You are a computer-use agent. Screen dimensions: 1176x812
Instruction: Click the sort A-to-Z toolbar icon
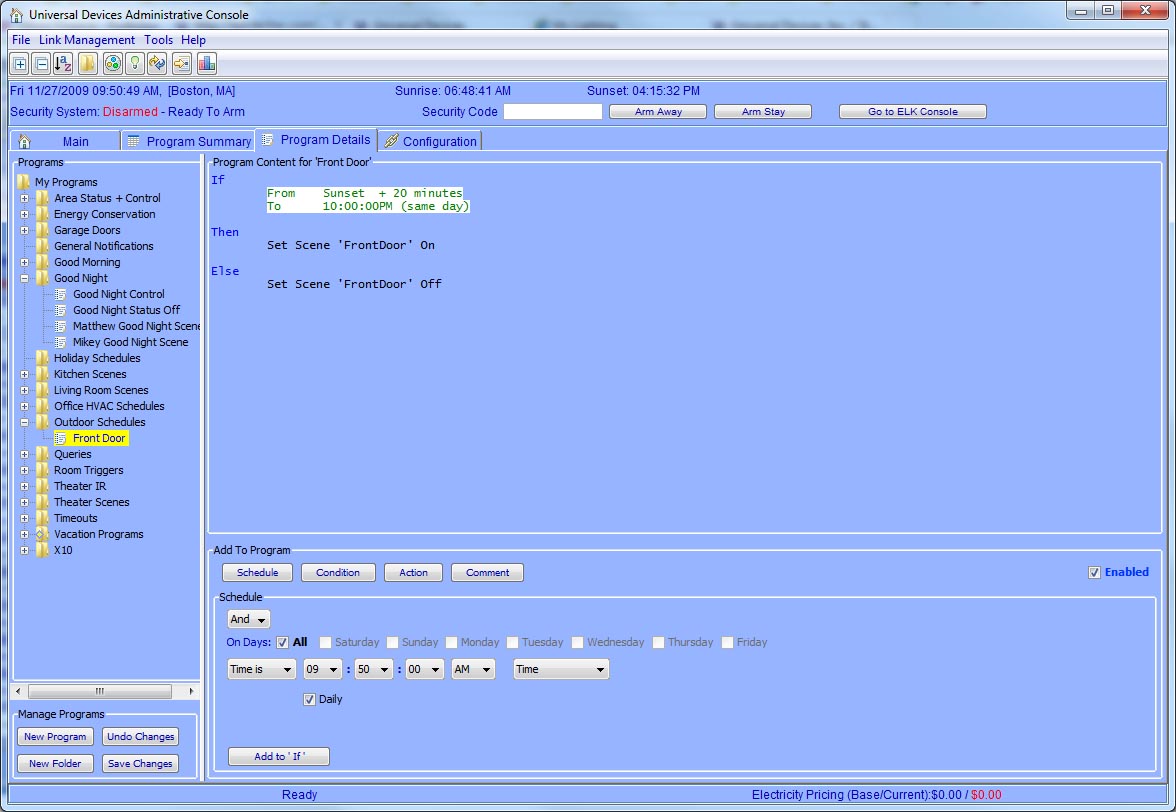tap(63, 64)
